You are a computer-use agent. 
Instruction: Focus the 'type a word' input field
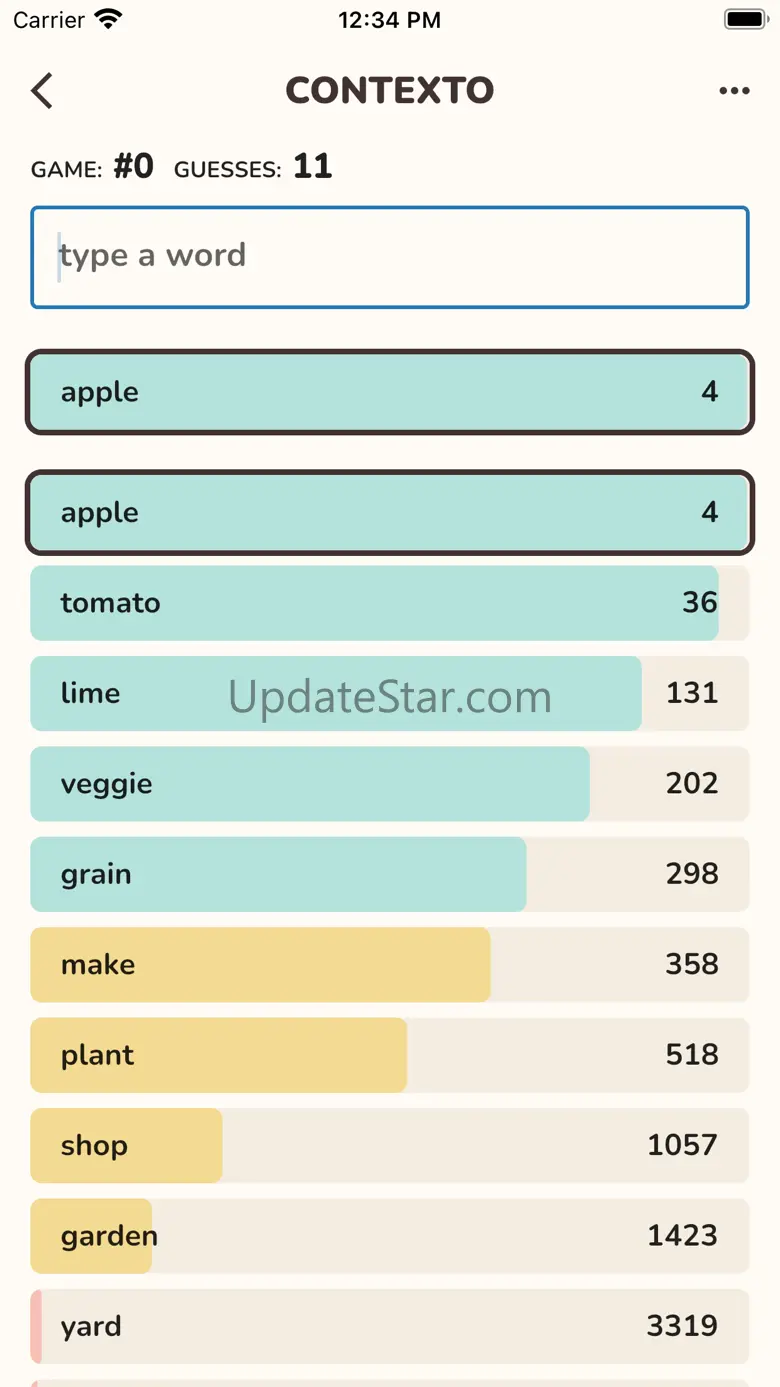pos(390,257)
